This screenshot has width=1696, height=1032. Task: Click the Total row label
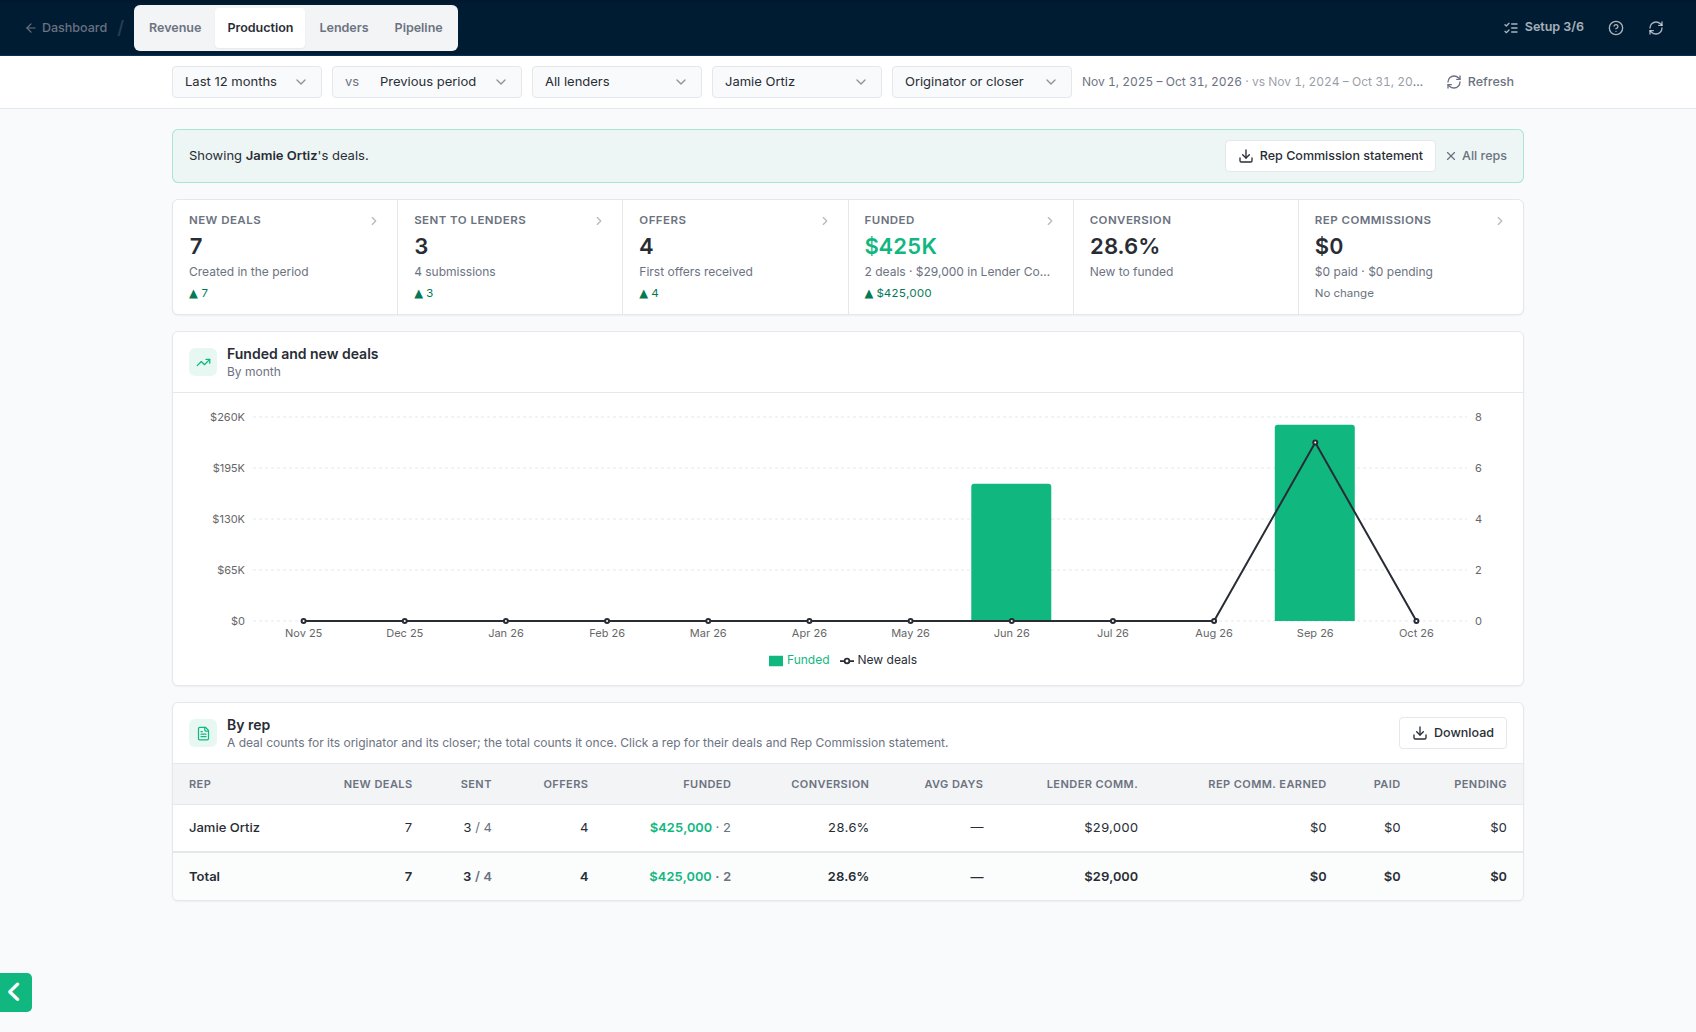(204, 877)
